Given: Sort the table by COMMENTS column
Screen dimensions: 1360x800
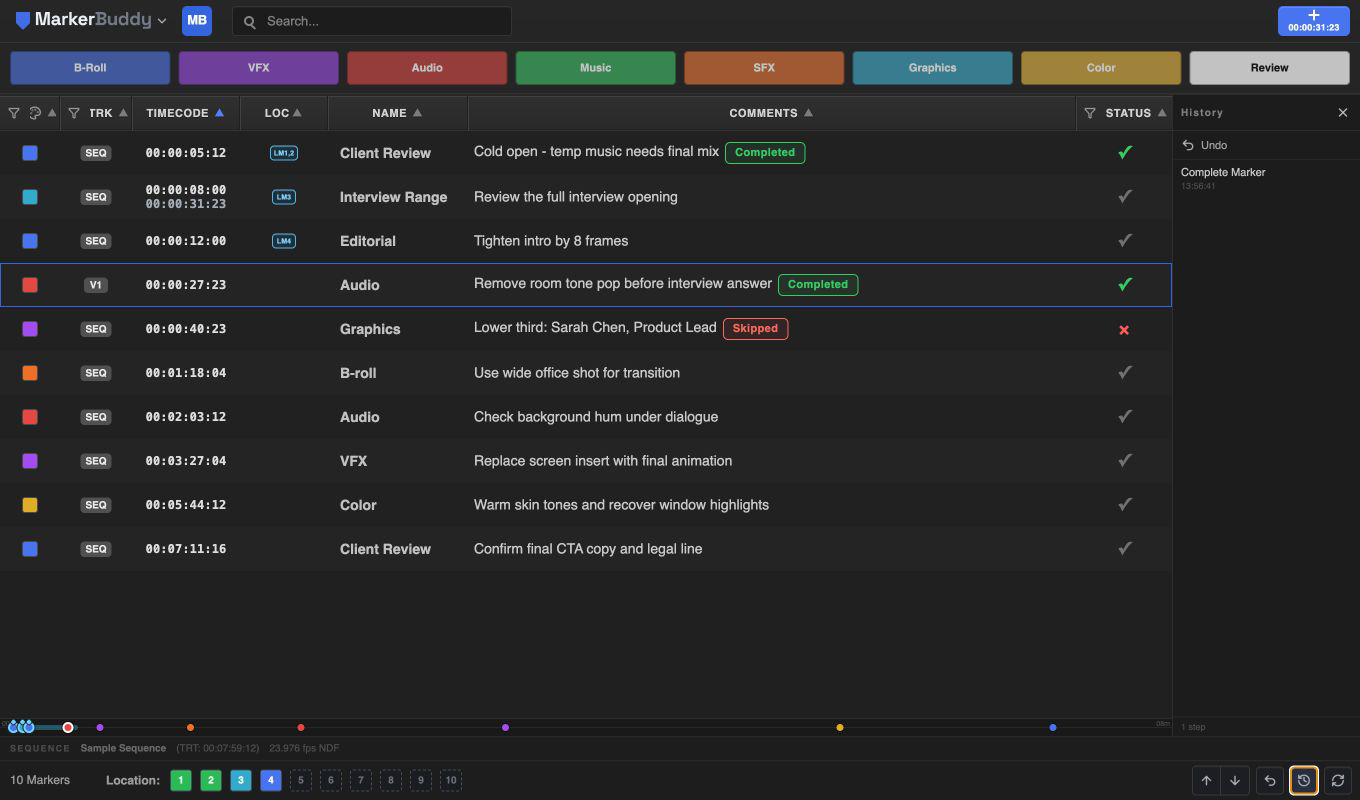Looking at the screenshot, I should click(x=771, y=113).
